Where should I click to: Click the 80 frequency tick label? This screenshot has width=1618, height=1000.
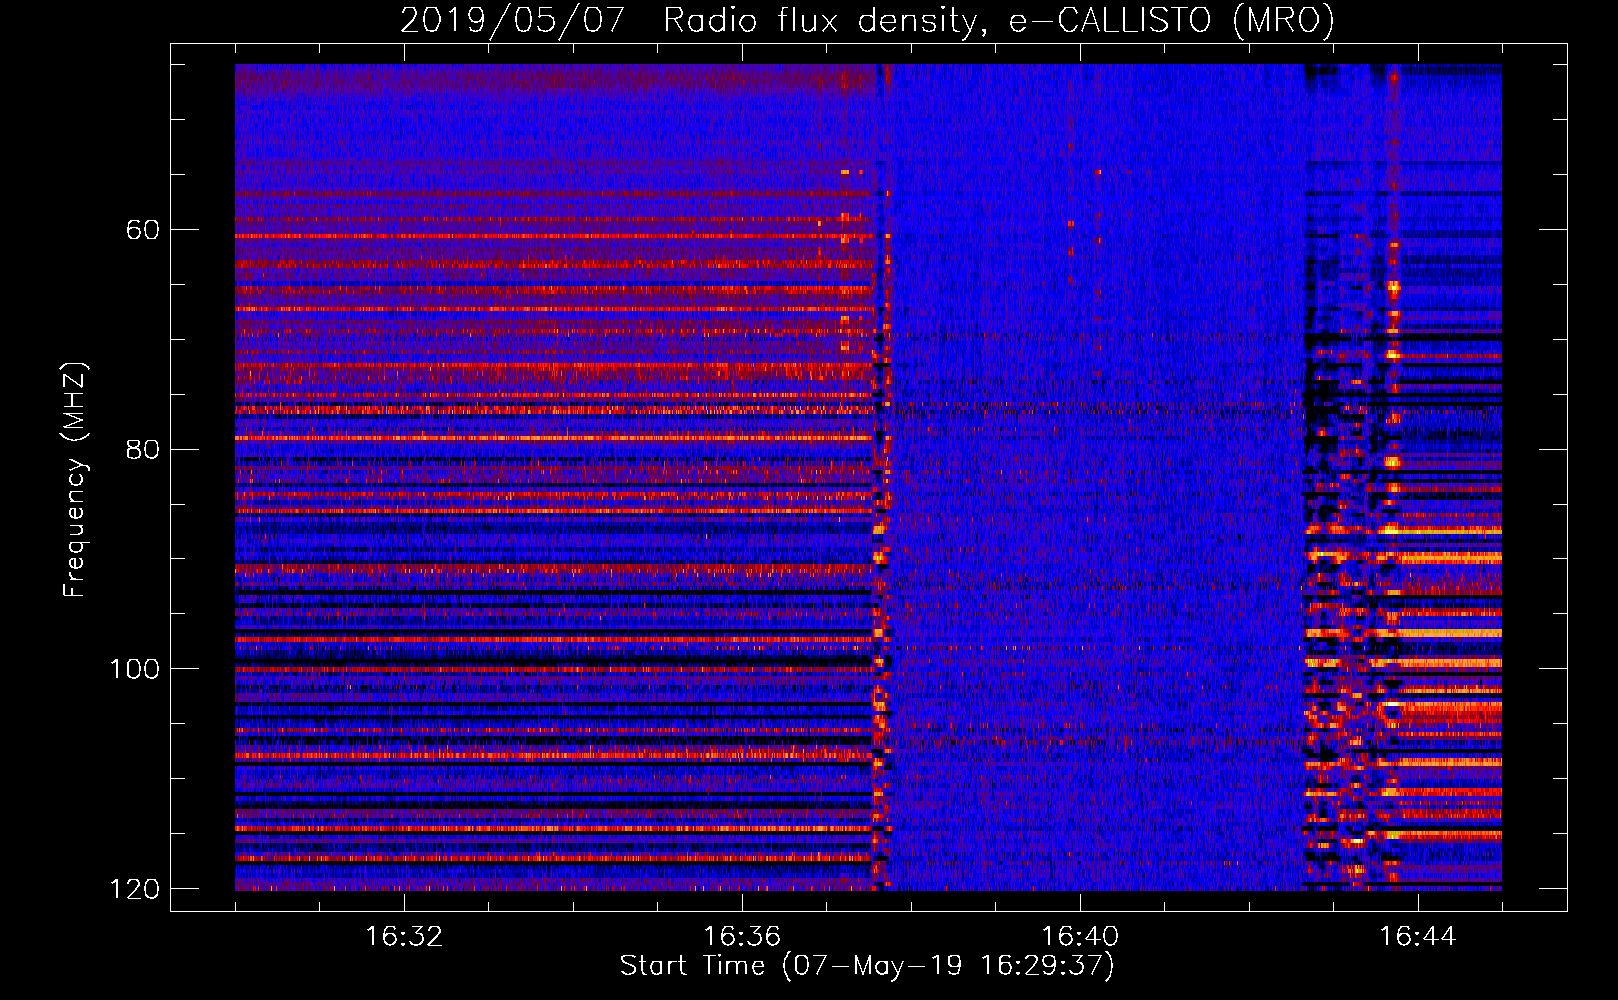[x=144, y=449]
